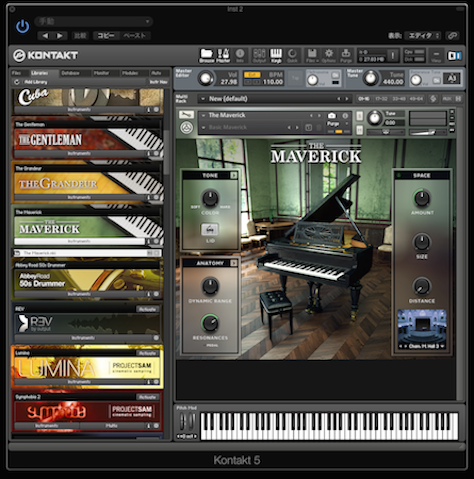Screen dimensions: 474x479
Task: Adjust the Master Editor volume knob
Action: 206,79
